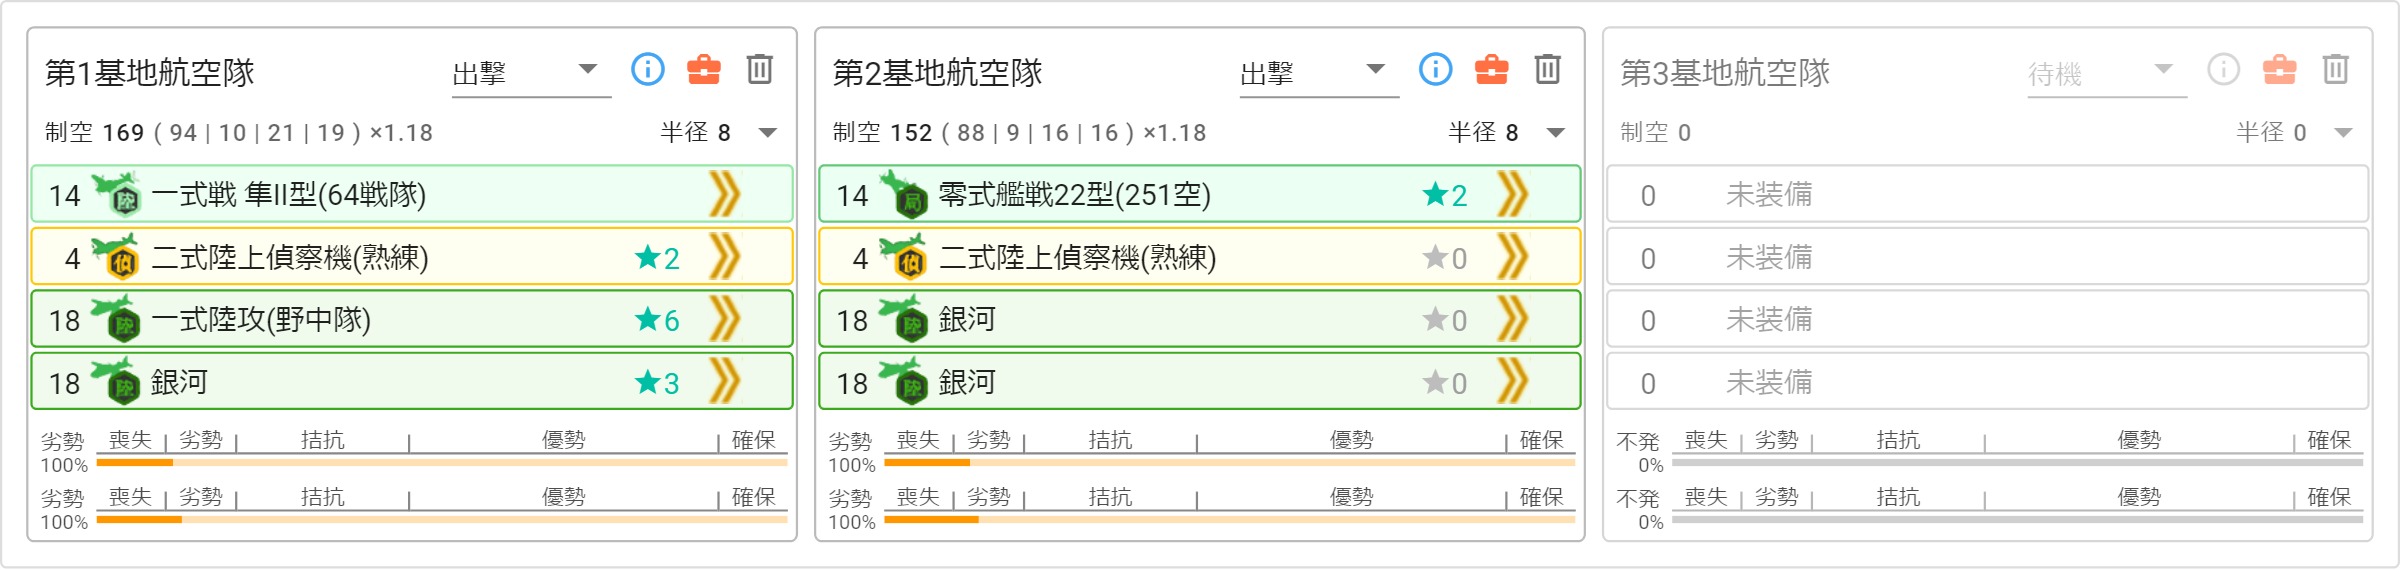Click the trash icon in 第1基地航空隊
This screenshot has height=570, width=2400.
pos(760,69)
